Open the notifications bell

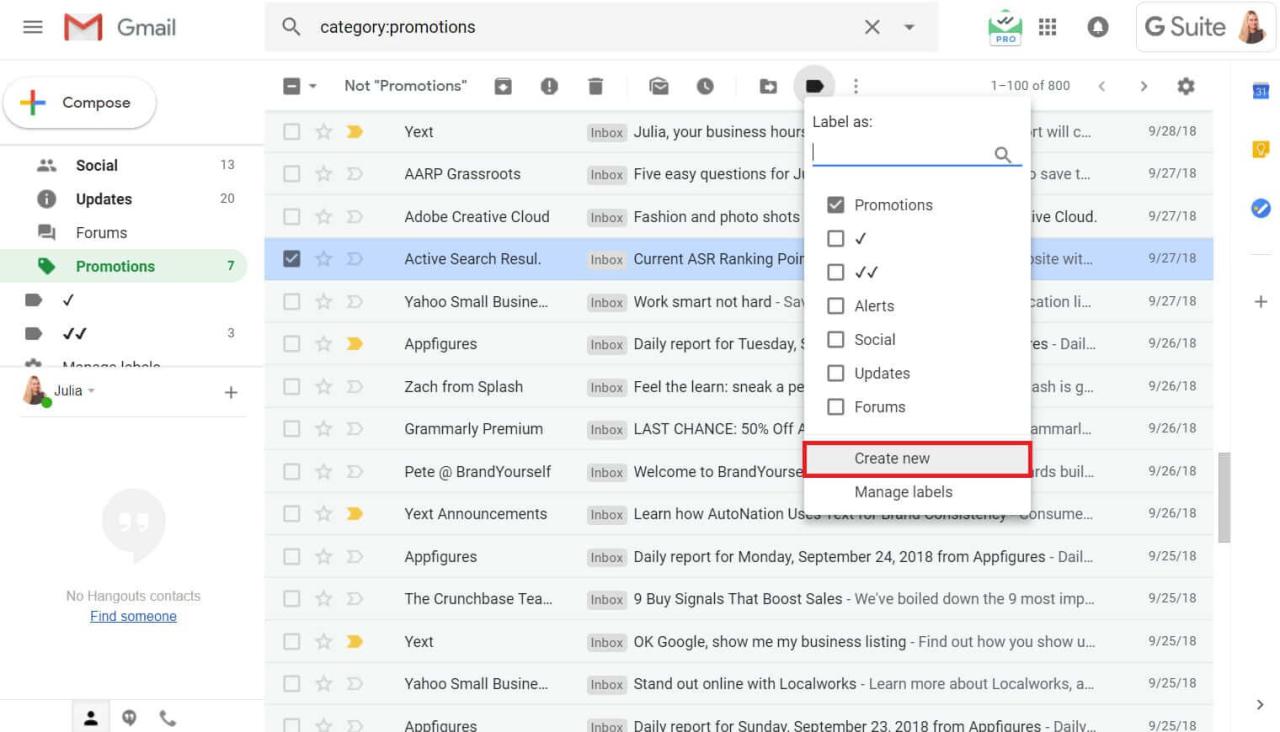click(x=1097, y=27)
